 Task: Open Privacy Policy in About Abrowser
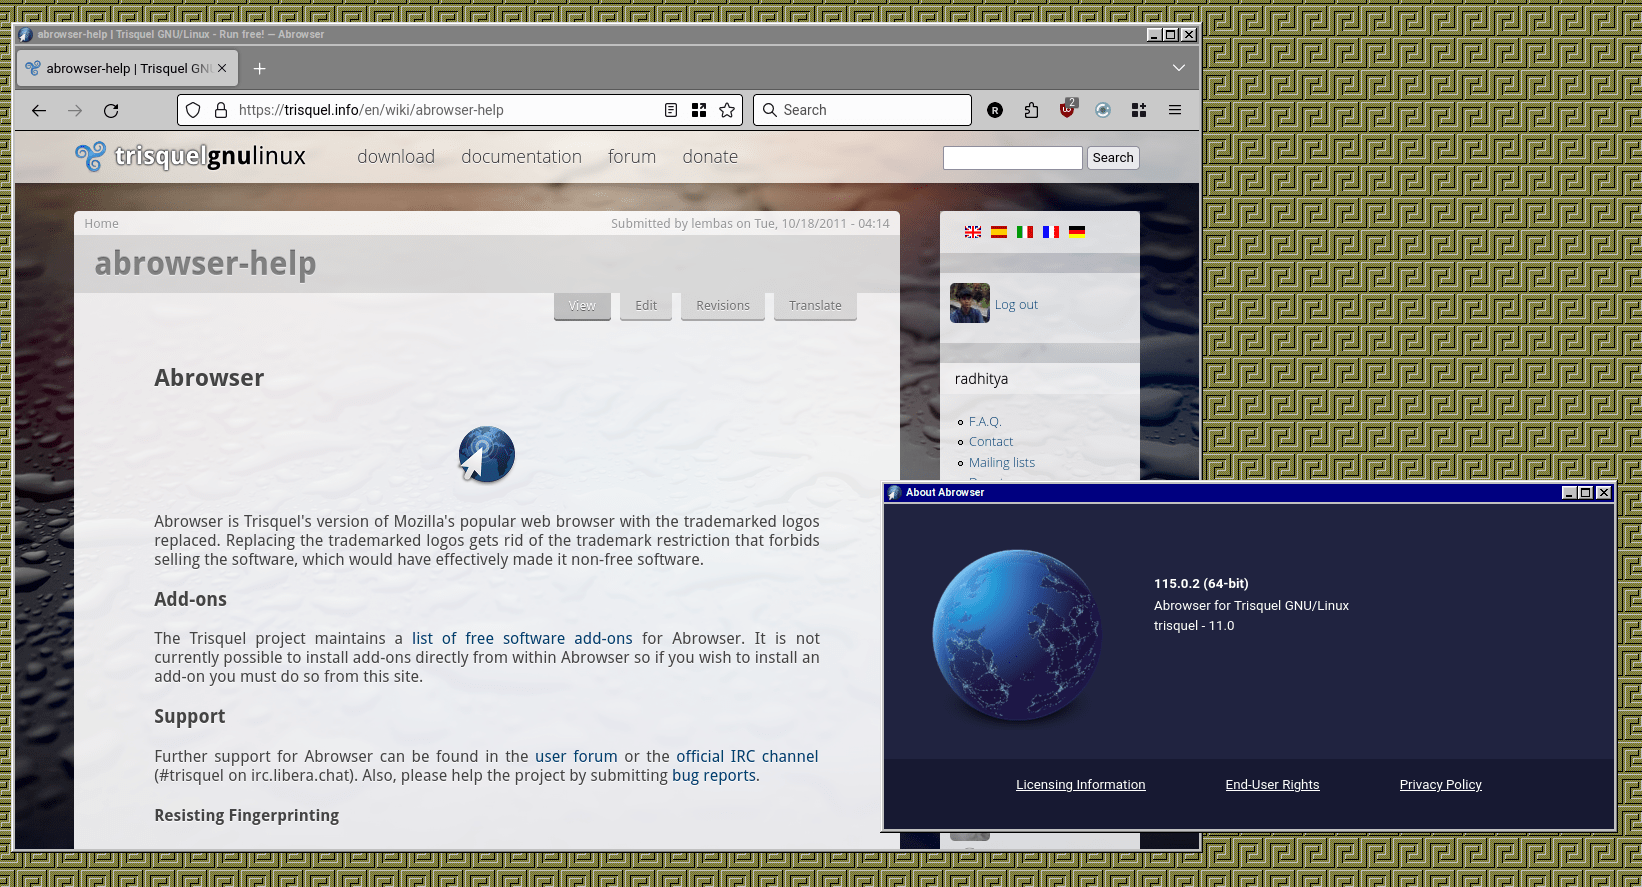point(1441,785)
